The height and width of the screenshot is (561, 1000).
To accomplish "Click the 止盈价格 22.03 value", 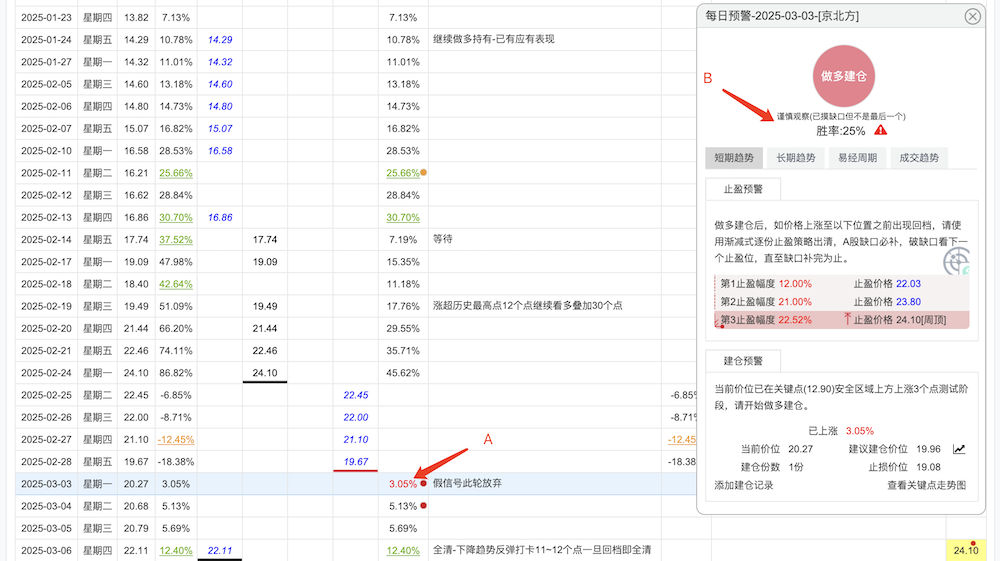I will tap(908, 284).
